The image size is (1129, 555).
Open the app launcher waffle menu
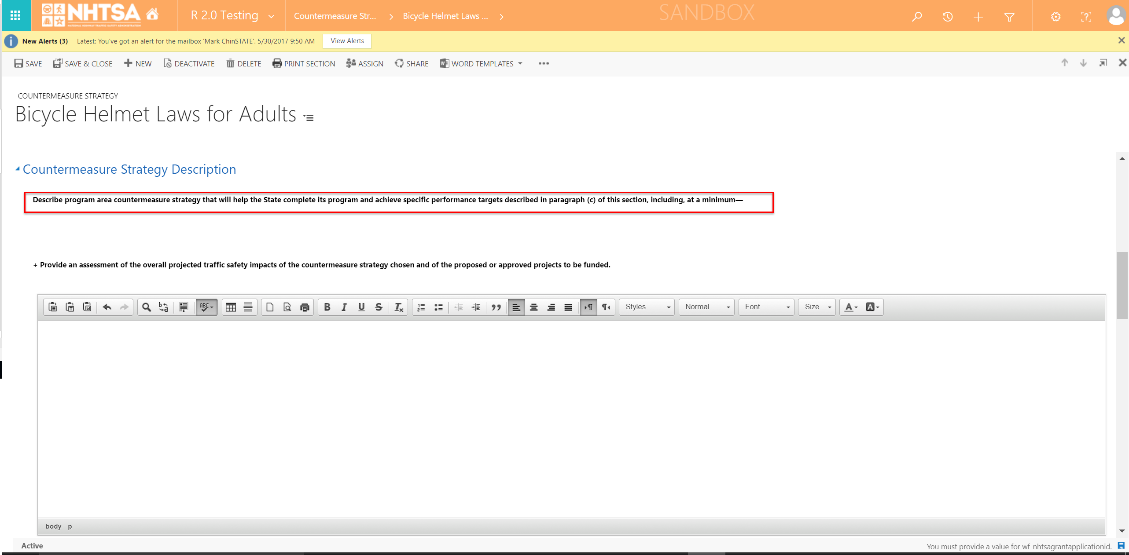point(15,16)
